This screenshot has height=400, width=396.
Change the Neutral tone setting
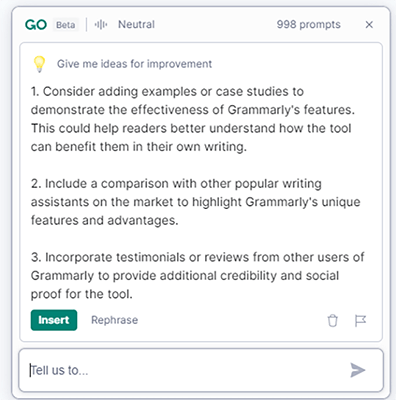[x=136, y=24]
